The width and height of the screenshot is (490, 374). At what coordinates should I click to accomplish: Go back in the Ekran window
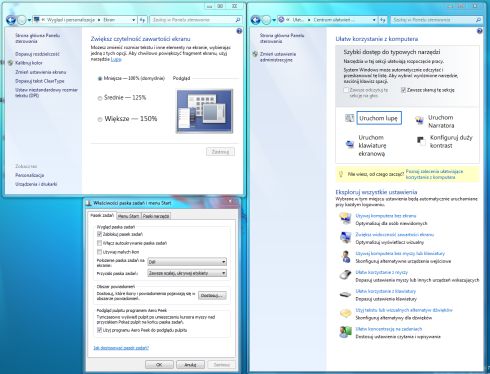(x=11, y=20)
